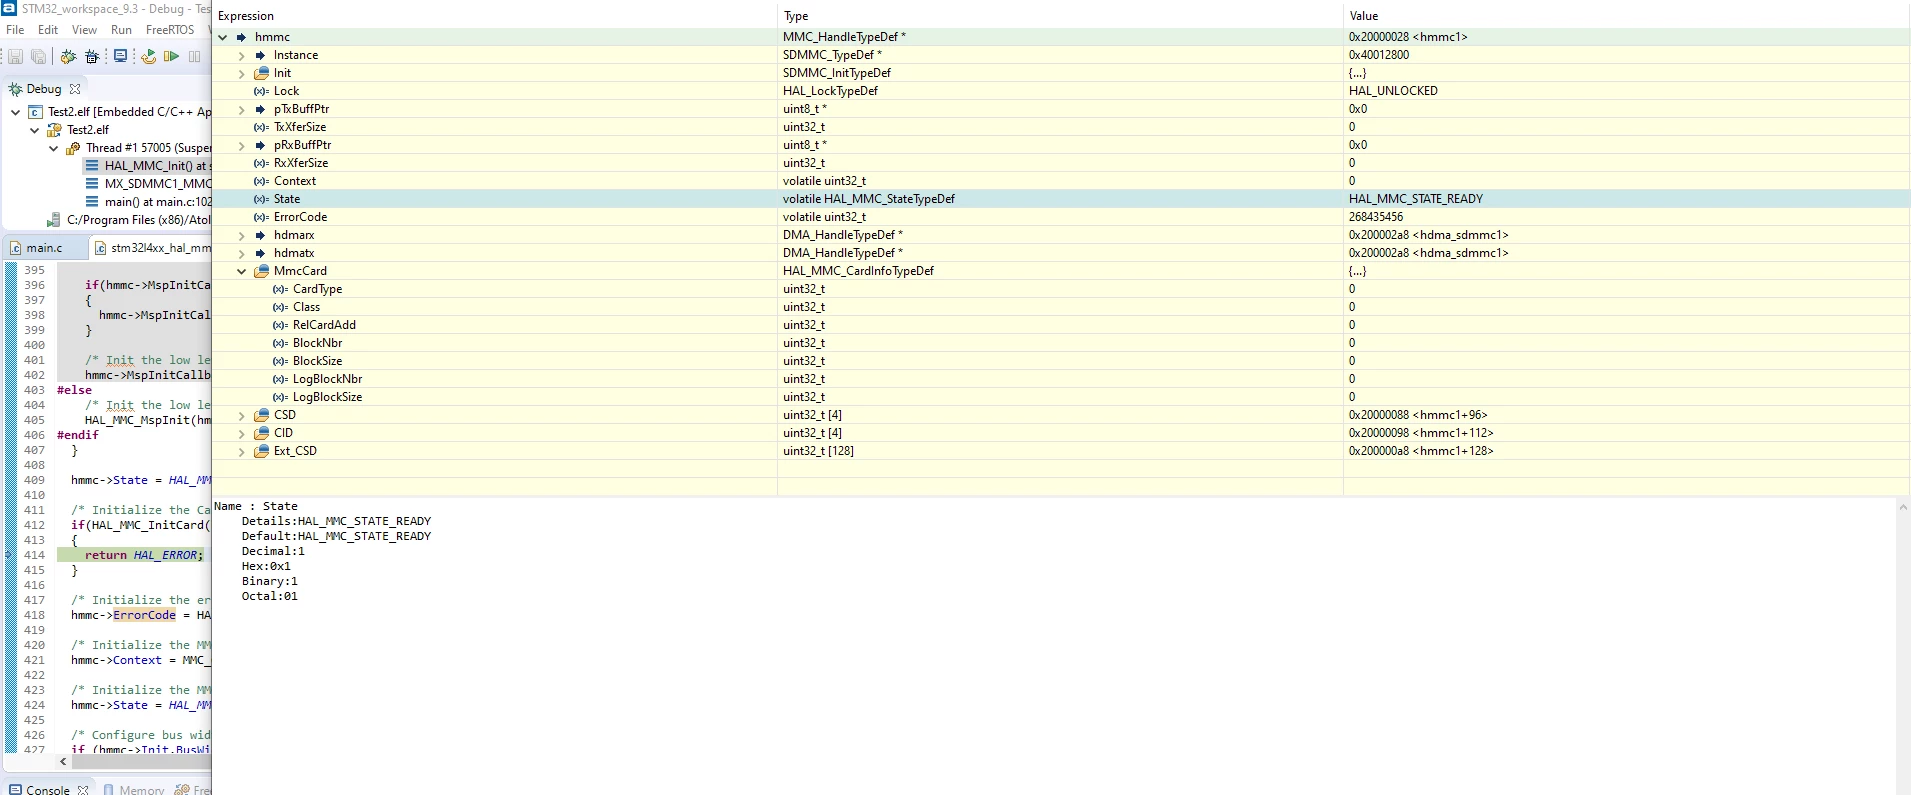This screenshot has width=1911, height=795.
Task: Select the CardType member row
Action: 1061,289
